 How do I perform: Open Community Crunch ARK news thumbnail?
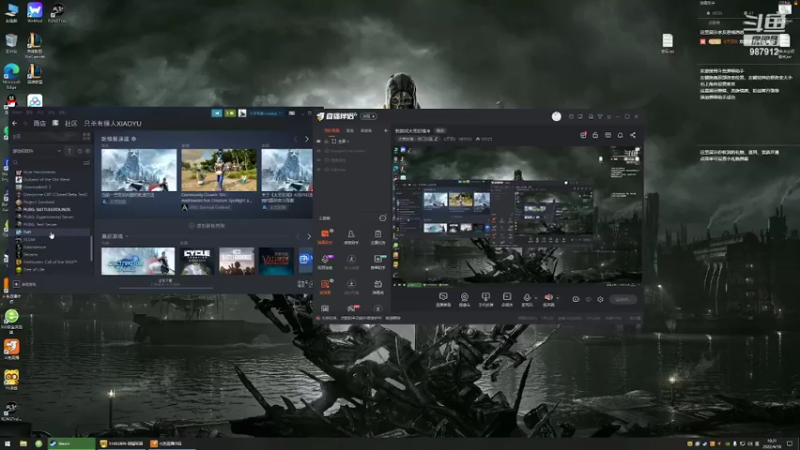click(x=219, y=170)
